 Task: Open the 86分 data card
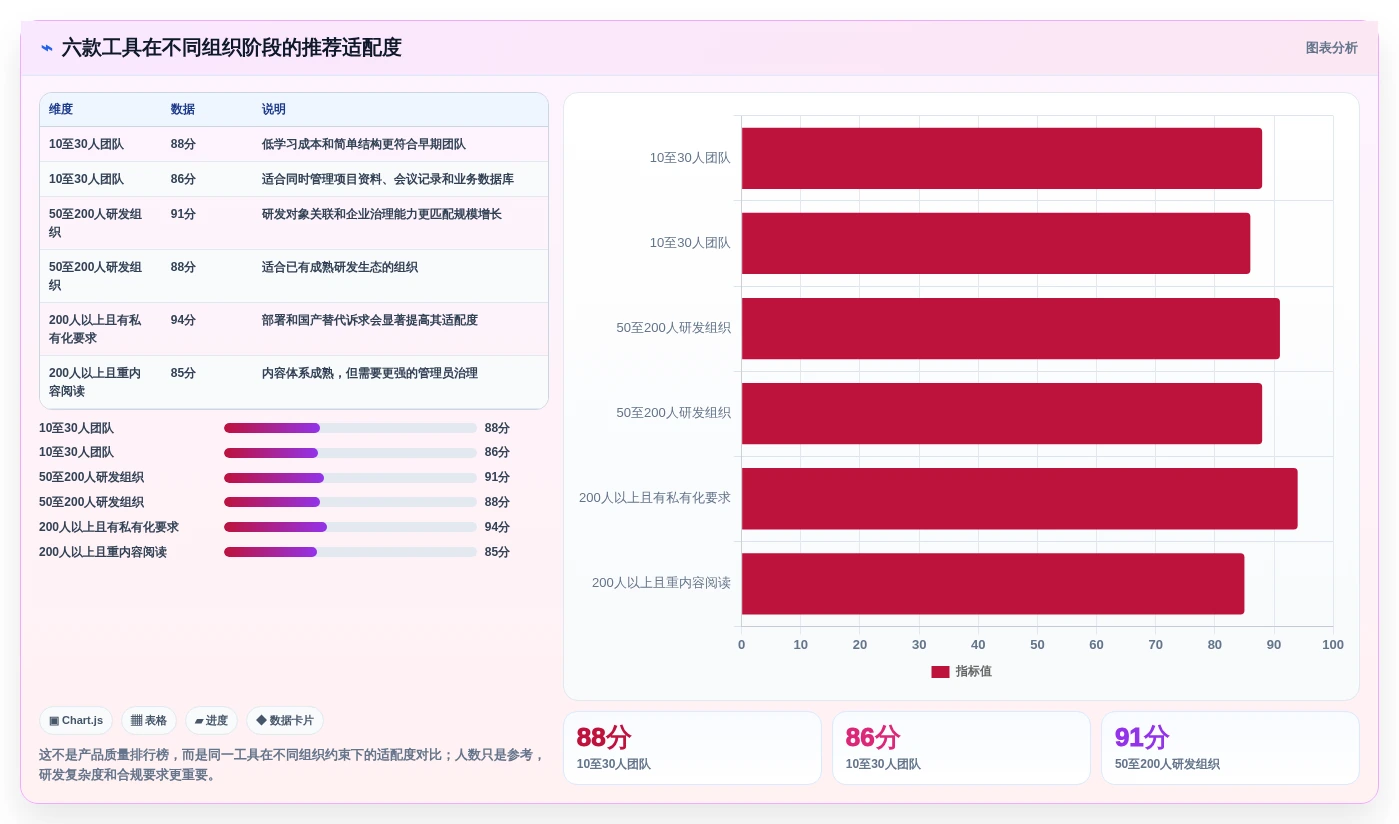961,748
